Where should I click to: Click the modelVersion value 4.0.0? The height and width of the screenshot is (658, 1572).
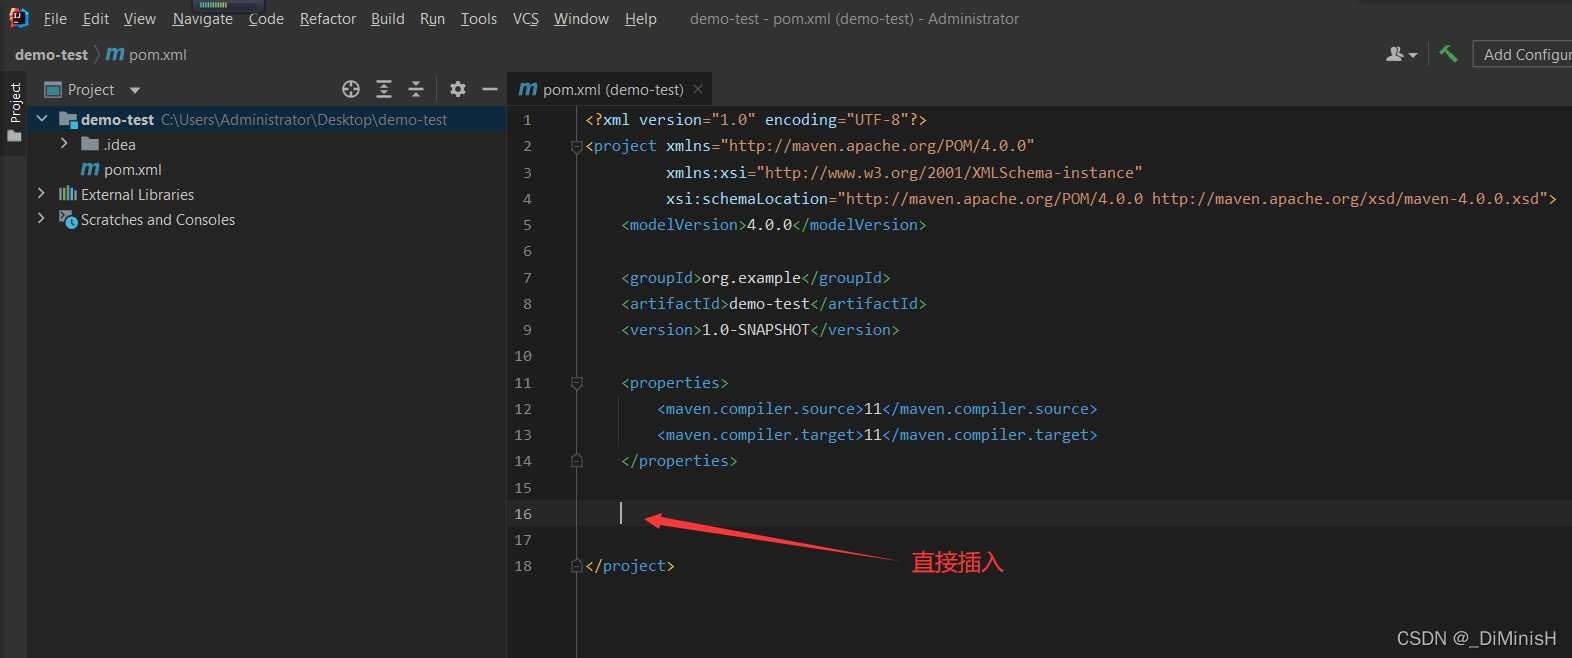(x=770, y=225)
